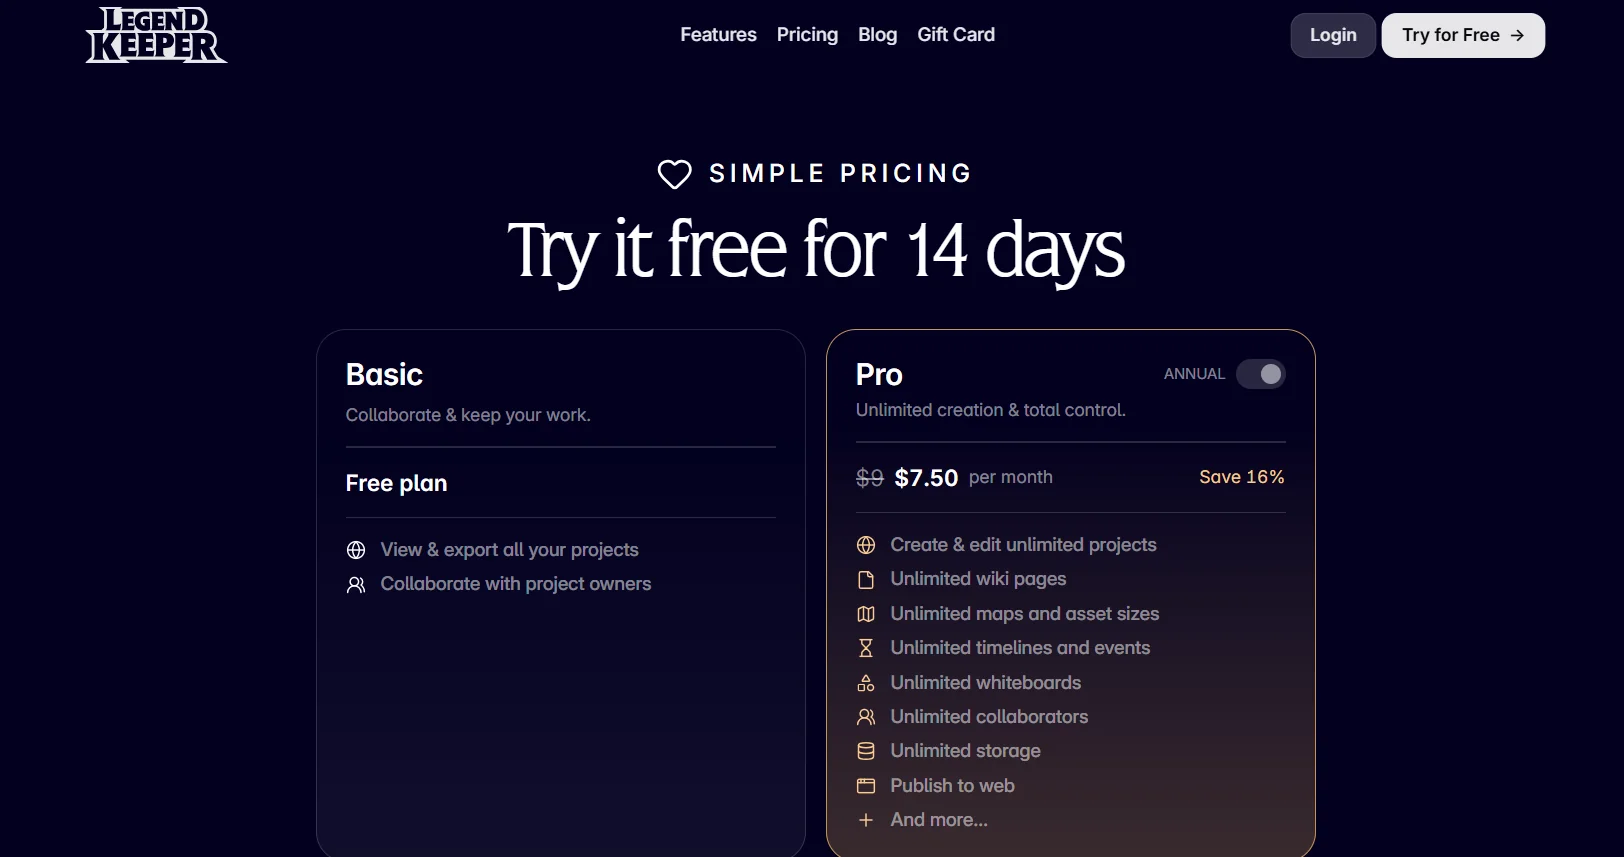1624x857 pixels.
Task: Click the LegendKeeper logo
Action: (x=156, y=35)
